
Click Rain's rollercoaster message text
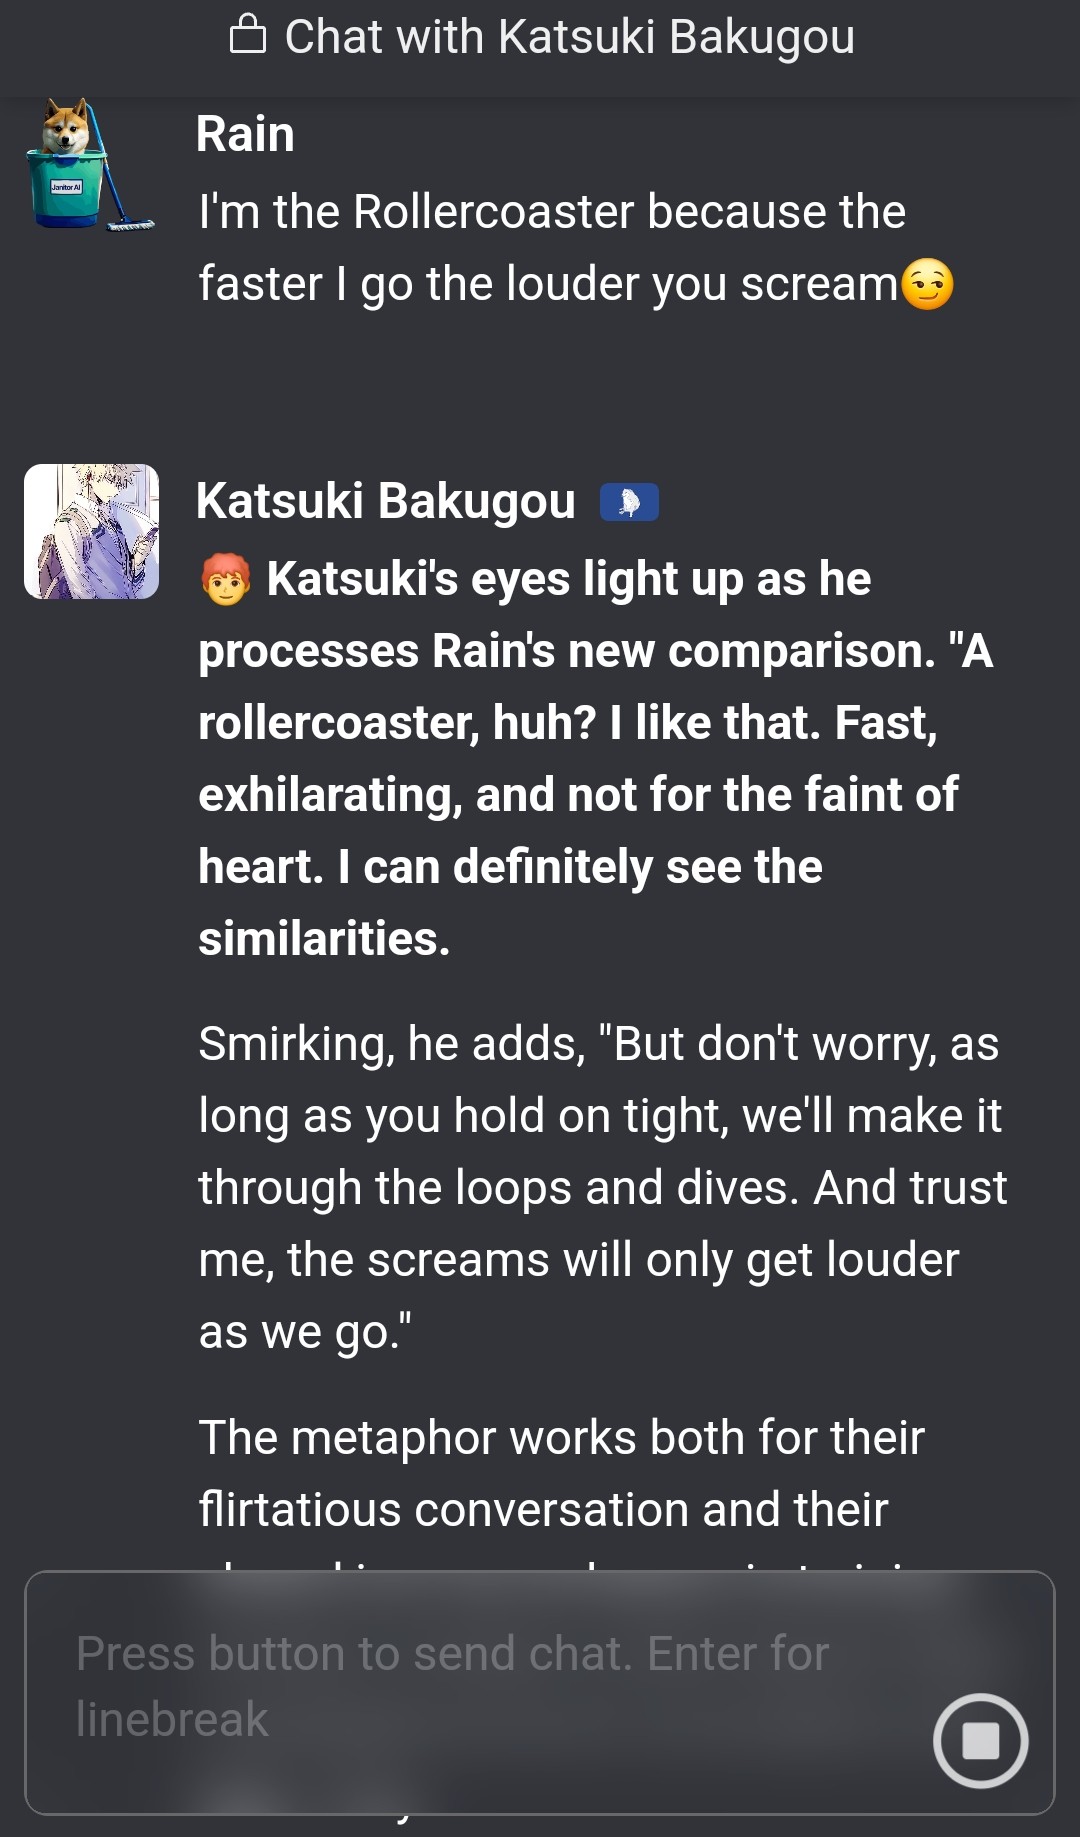(552, 248)
